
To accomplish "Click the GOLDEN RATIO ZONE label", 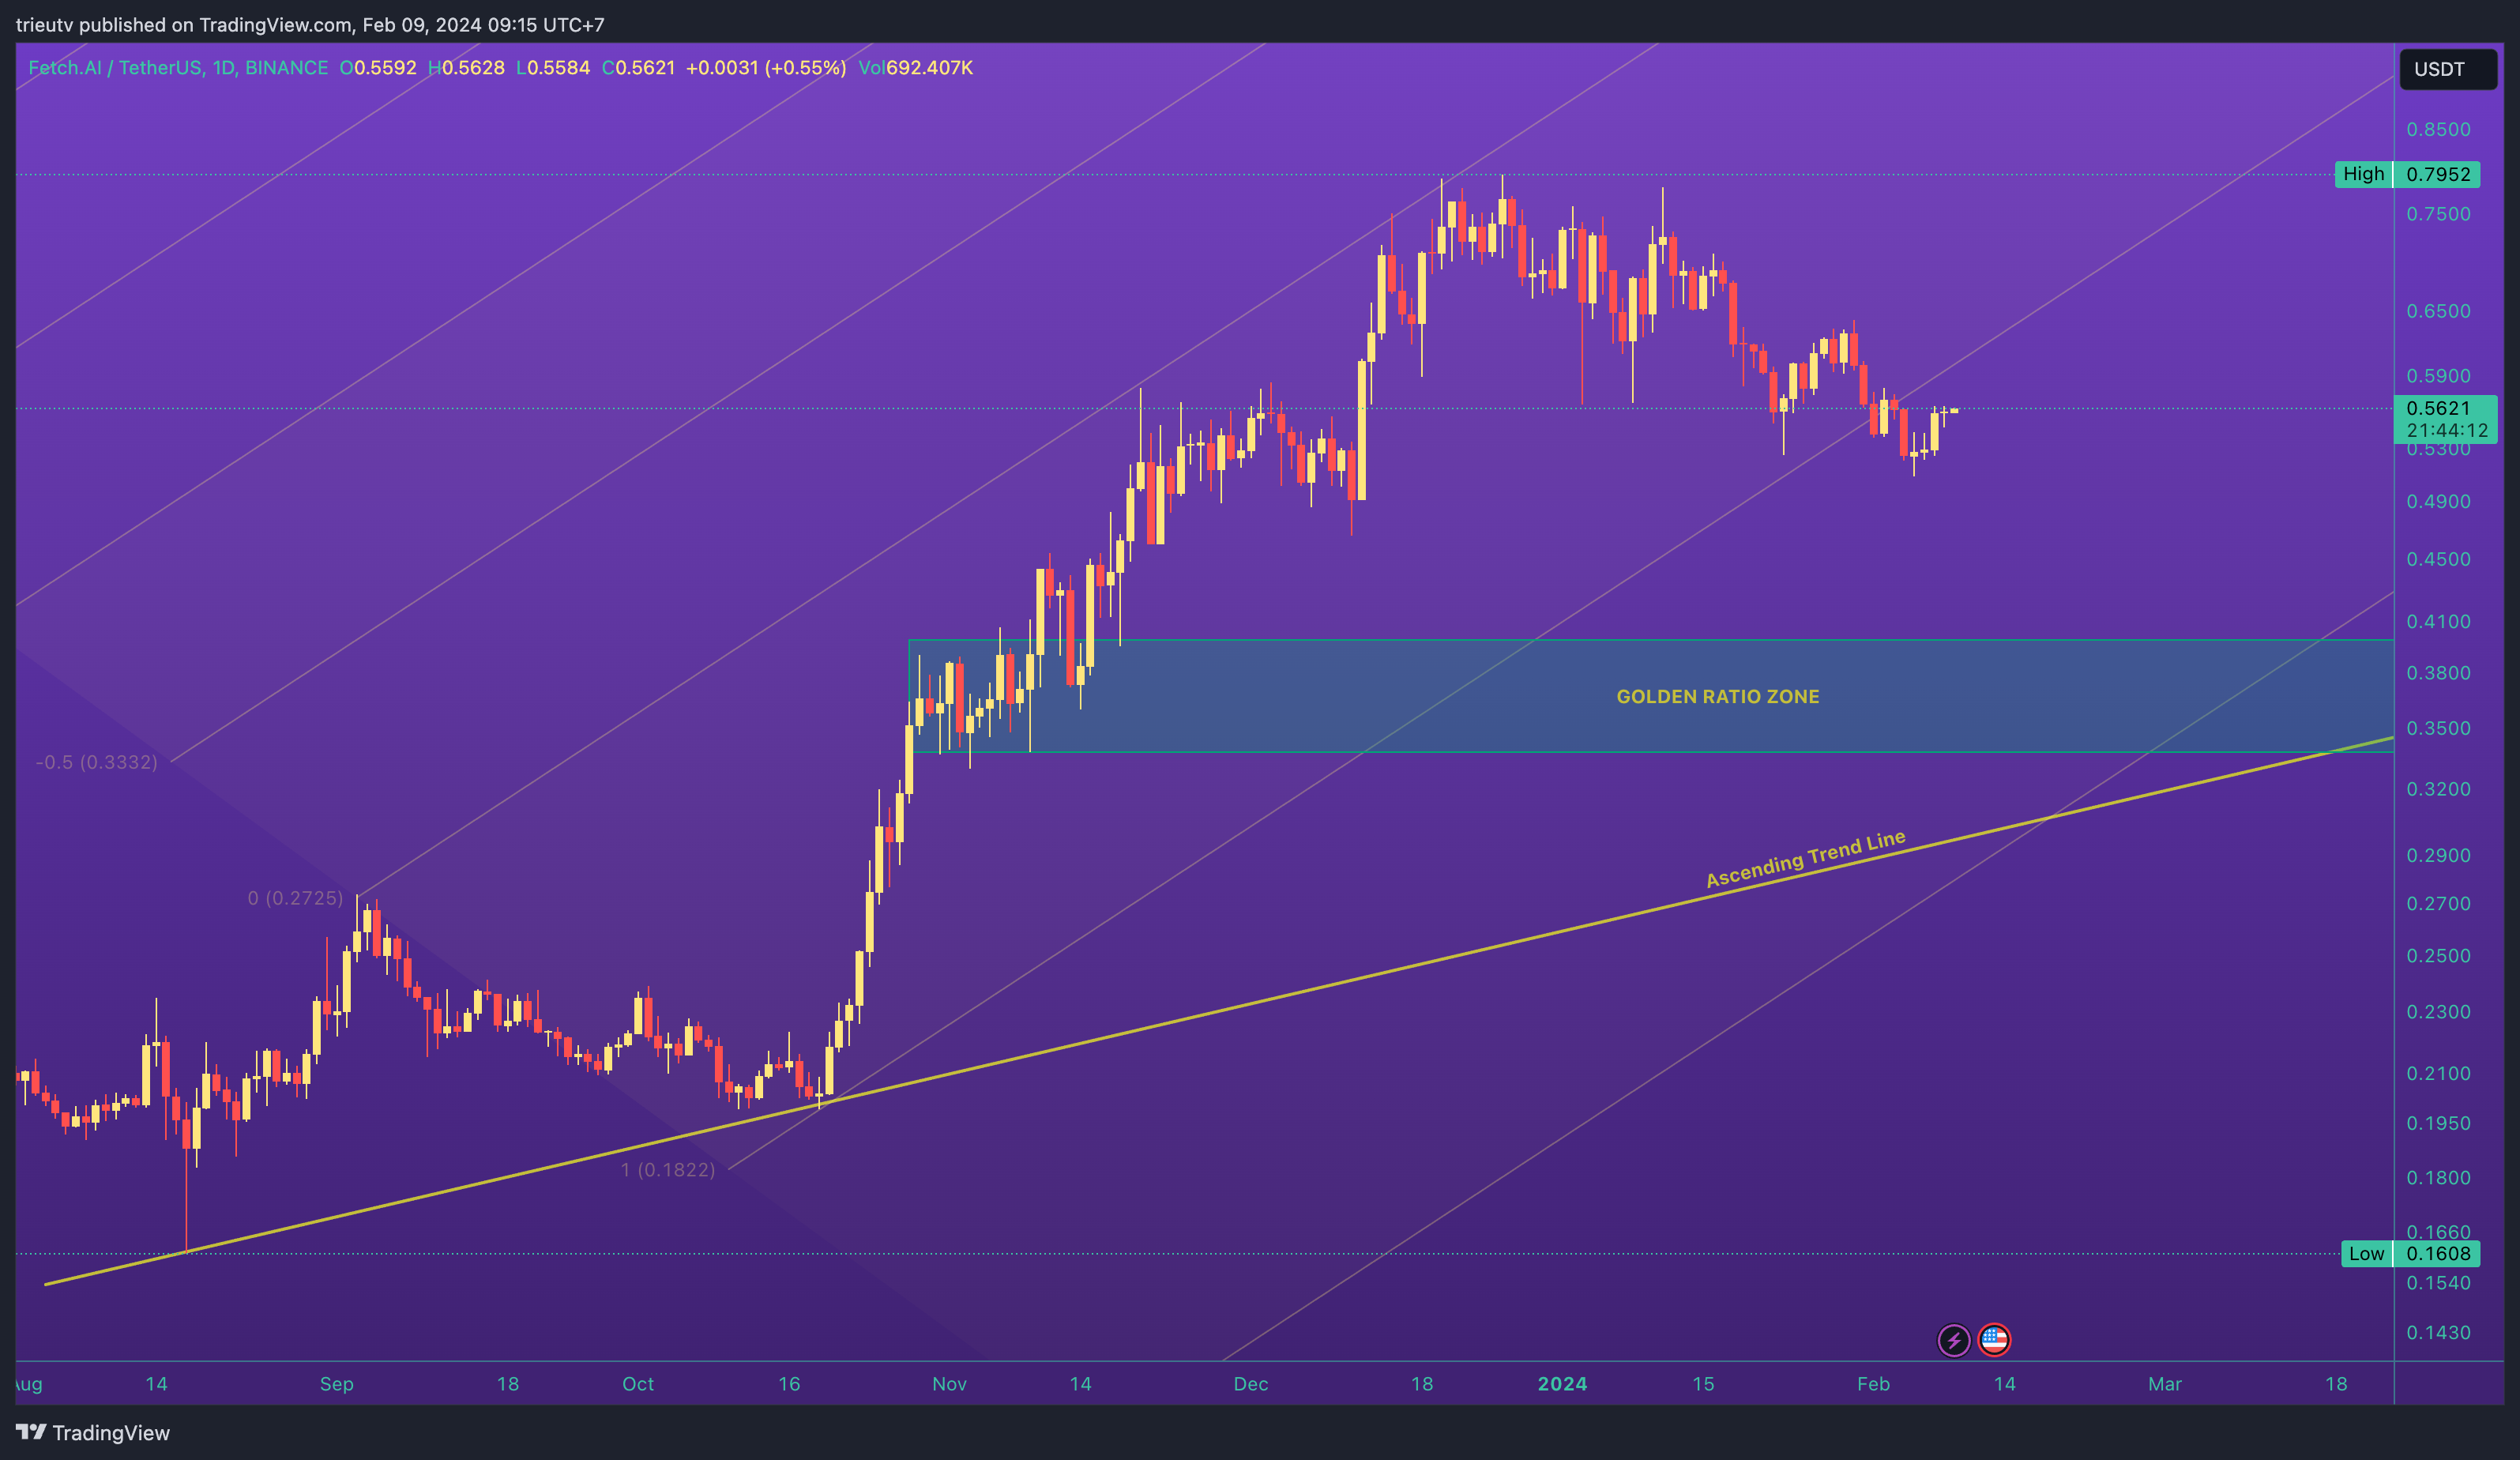I will pos(1718,697).
